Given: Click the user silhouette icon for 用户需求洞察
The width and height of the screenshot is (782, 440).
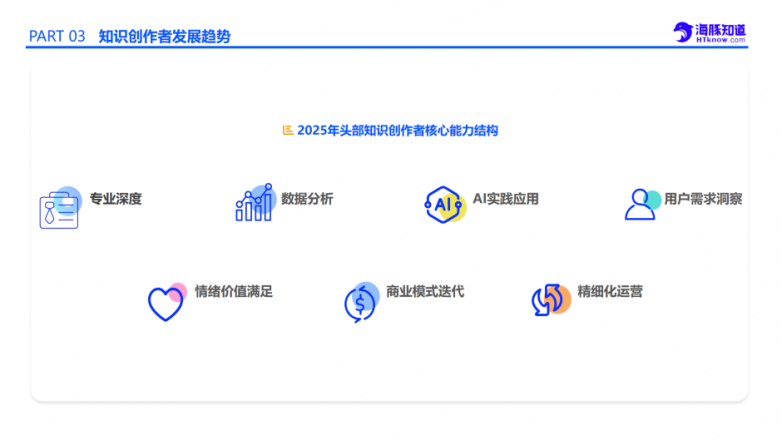Looking at the screenshot, I should tap(641, 204).
